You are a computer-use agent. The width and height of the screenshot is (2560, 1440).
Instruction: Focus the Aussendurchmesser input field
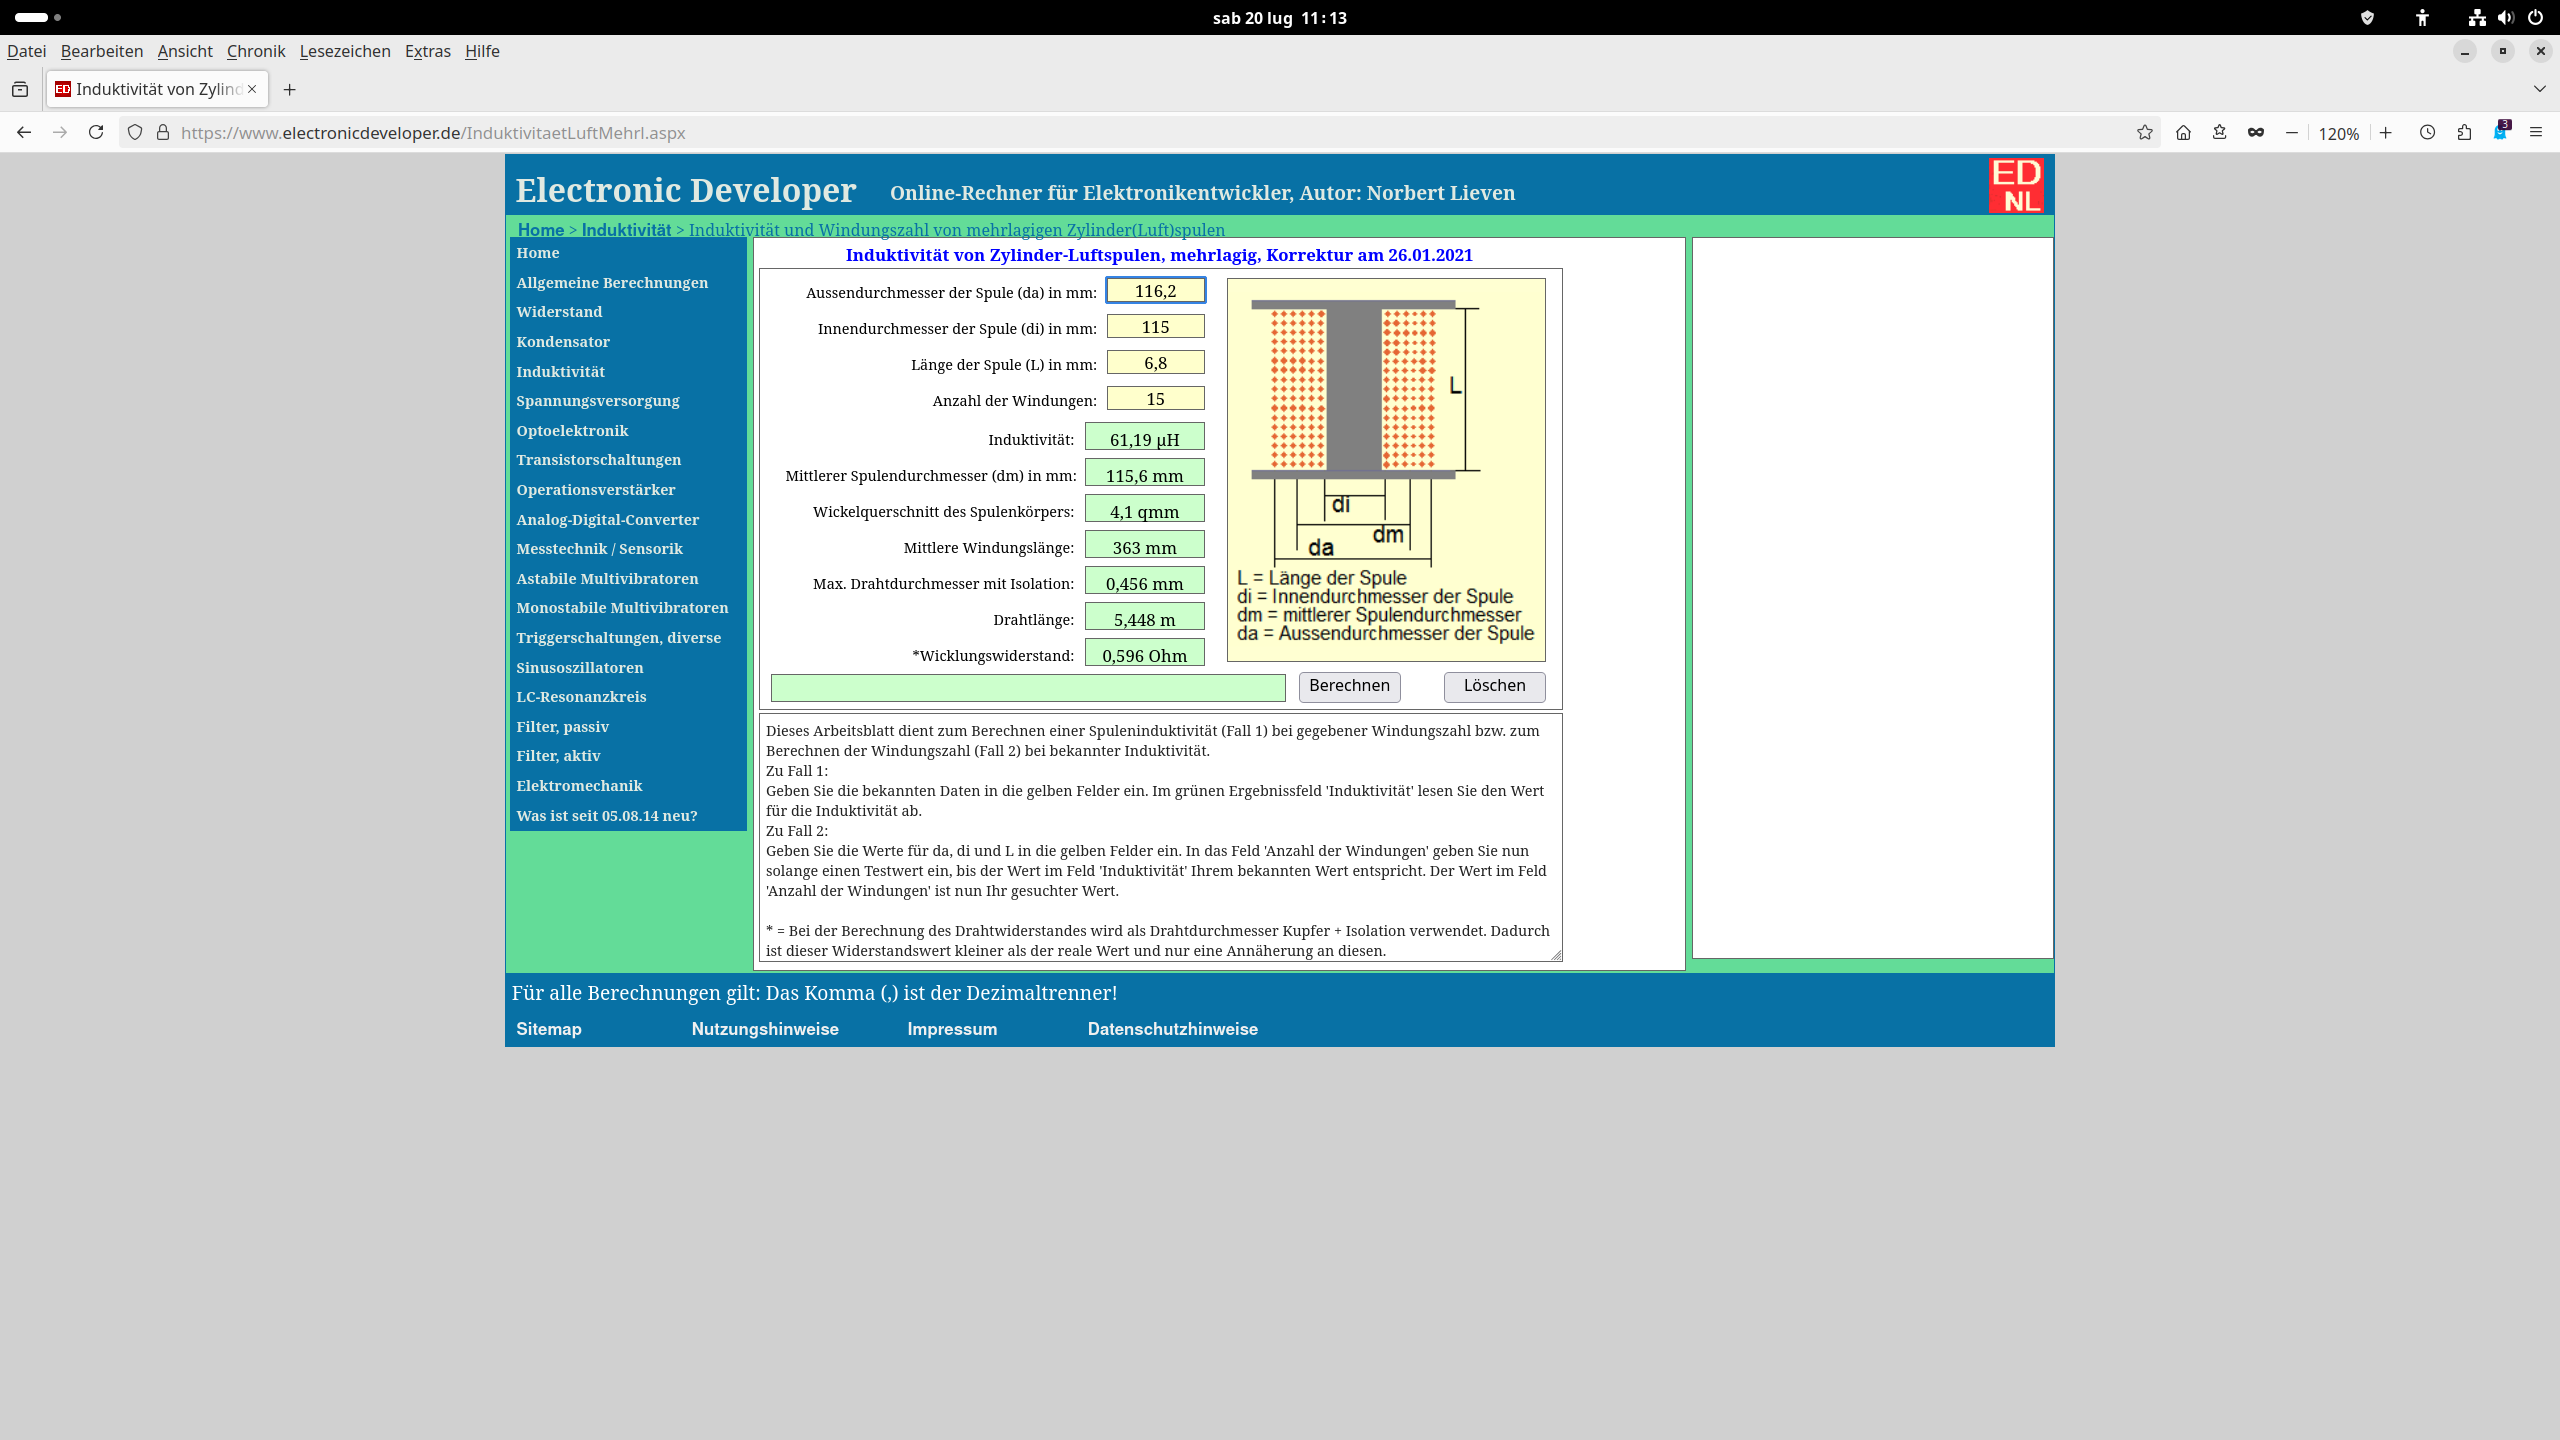pos(1155,291)
